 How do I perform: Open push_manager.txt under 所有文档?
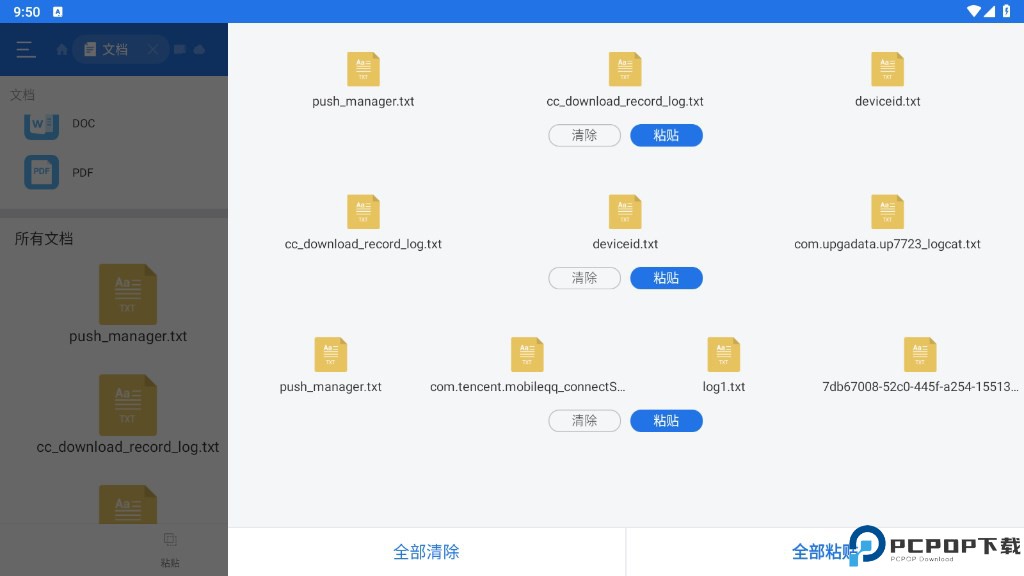pos(128,304)
